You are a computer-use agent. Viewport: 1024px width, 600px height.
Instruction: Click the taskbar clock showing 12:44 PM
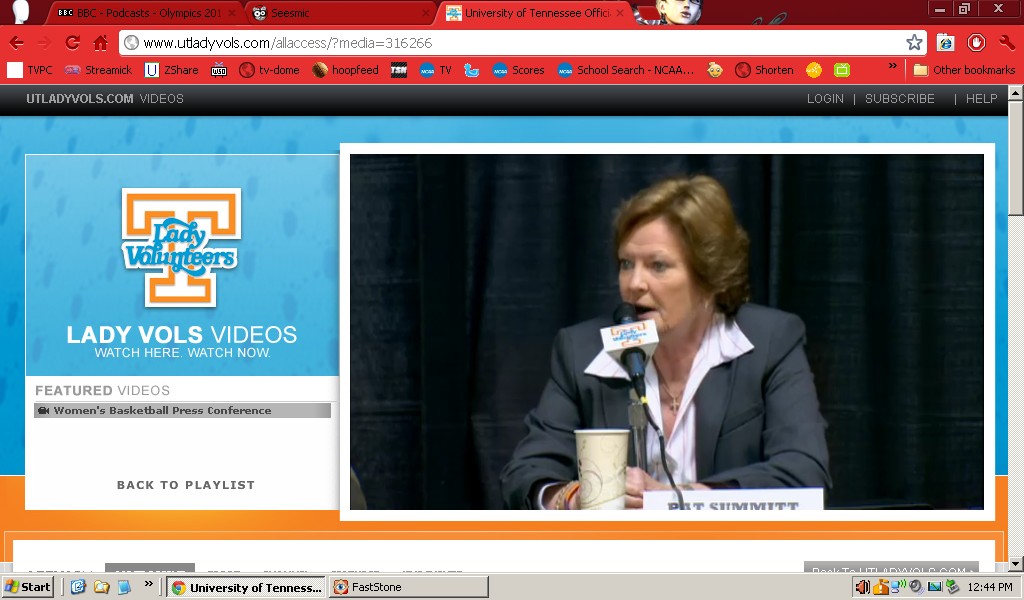pyautogui.click(x=990, y=587)
